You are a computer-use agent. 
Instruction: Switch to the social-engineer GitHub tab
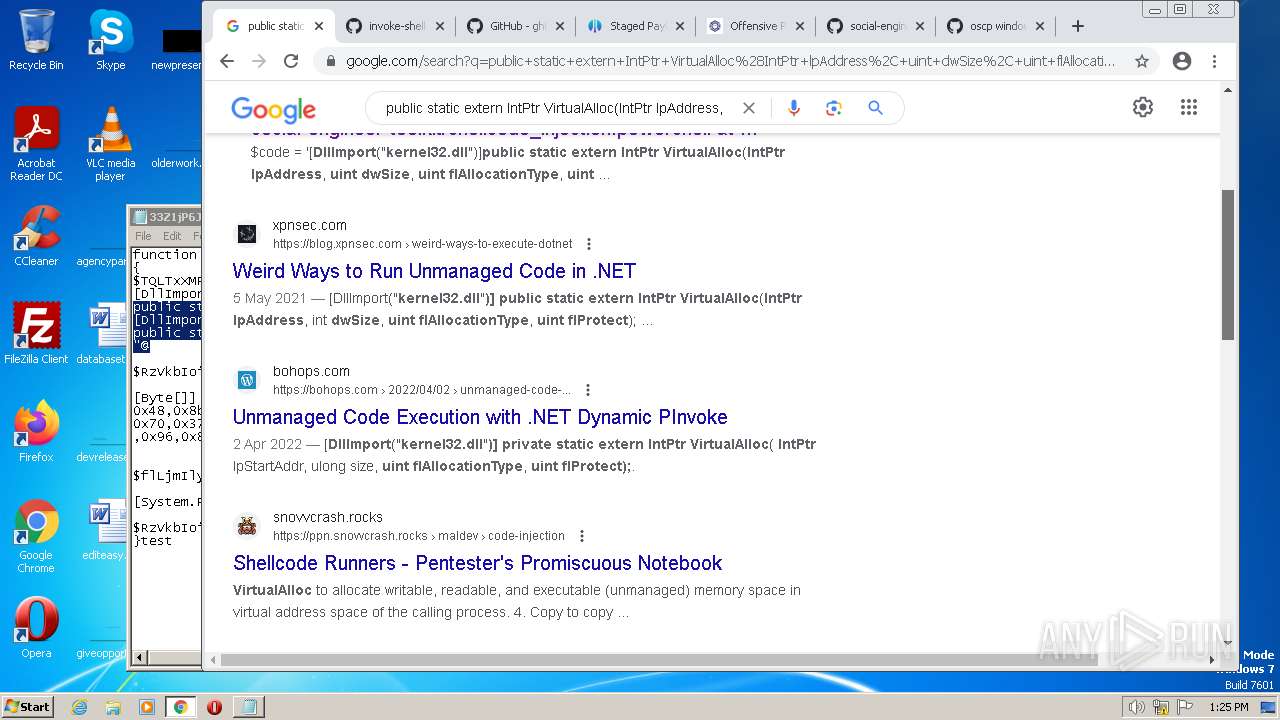tap(874, 26)
